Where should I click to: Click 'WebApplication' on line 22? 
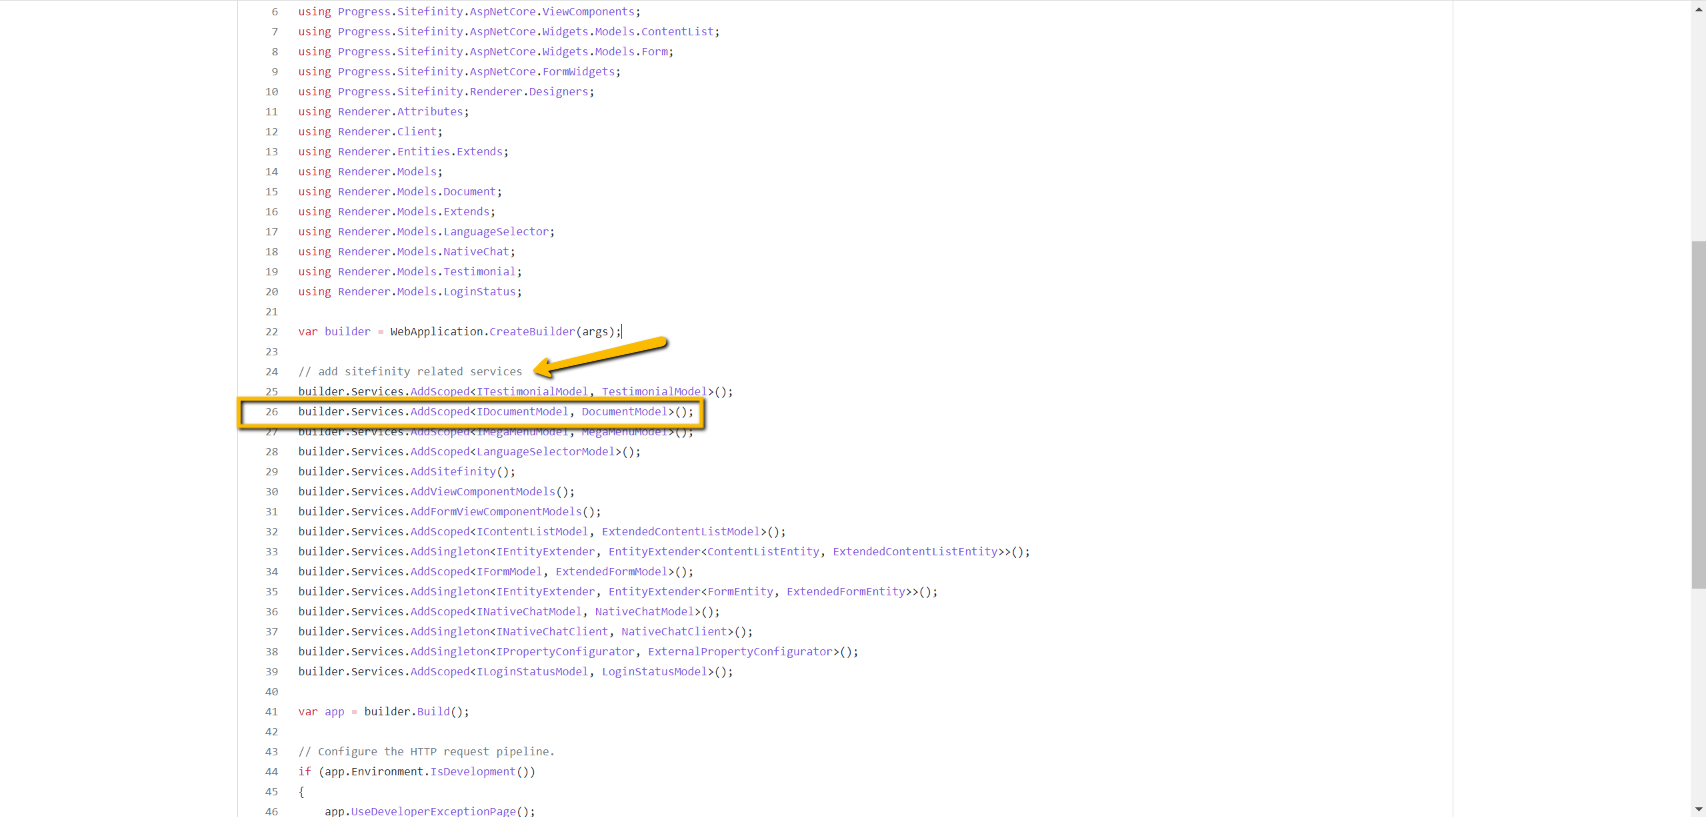point(436,332)
